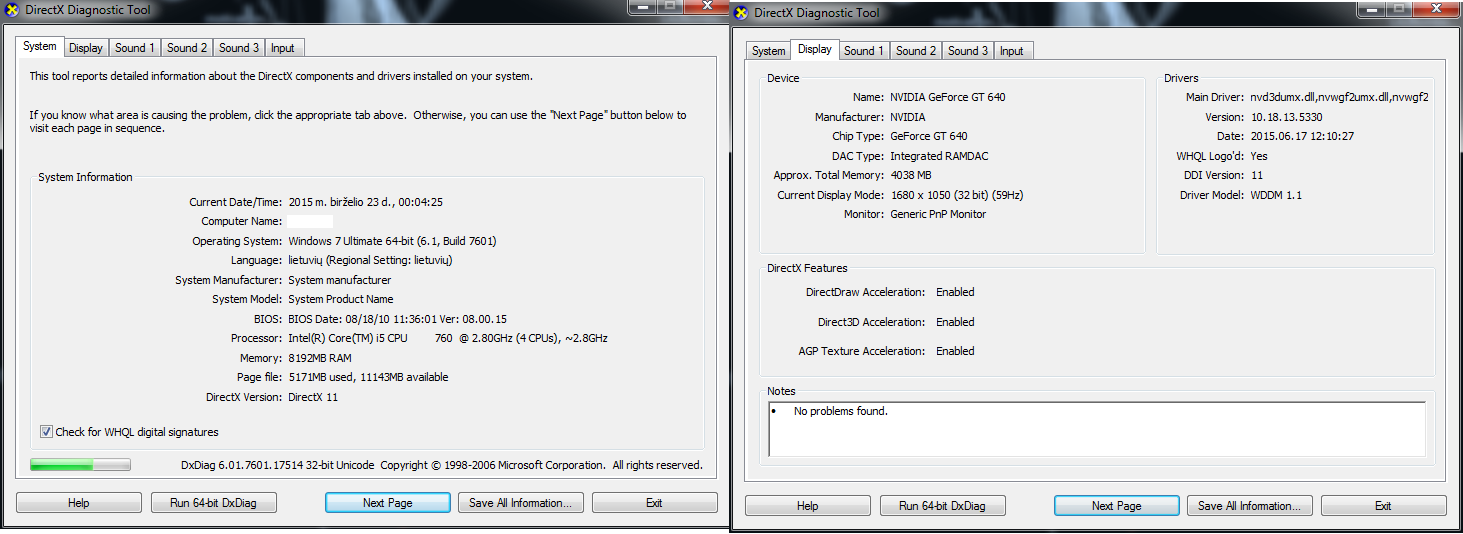
Task: Exit the left DxDiag window
Action: pos(654,503)
